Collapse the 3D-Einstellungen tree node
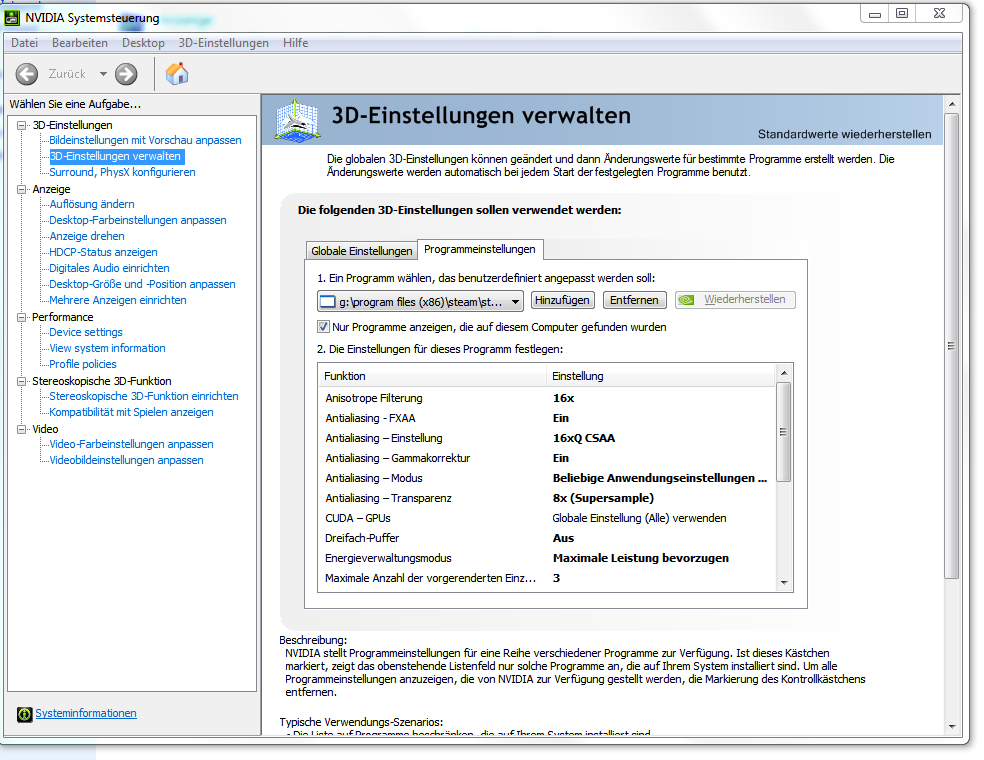Image resolution: width=984 pixels, height=760 pixels. (x=22, y=125)
